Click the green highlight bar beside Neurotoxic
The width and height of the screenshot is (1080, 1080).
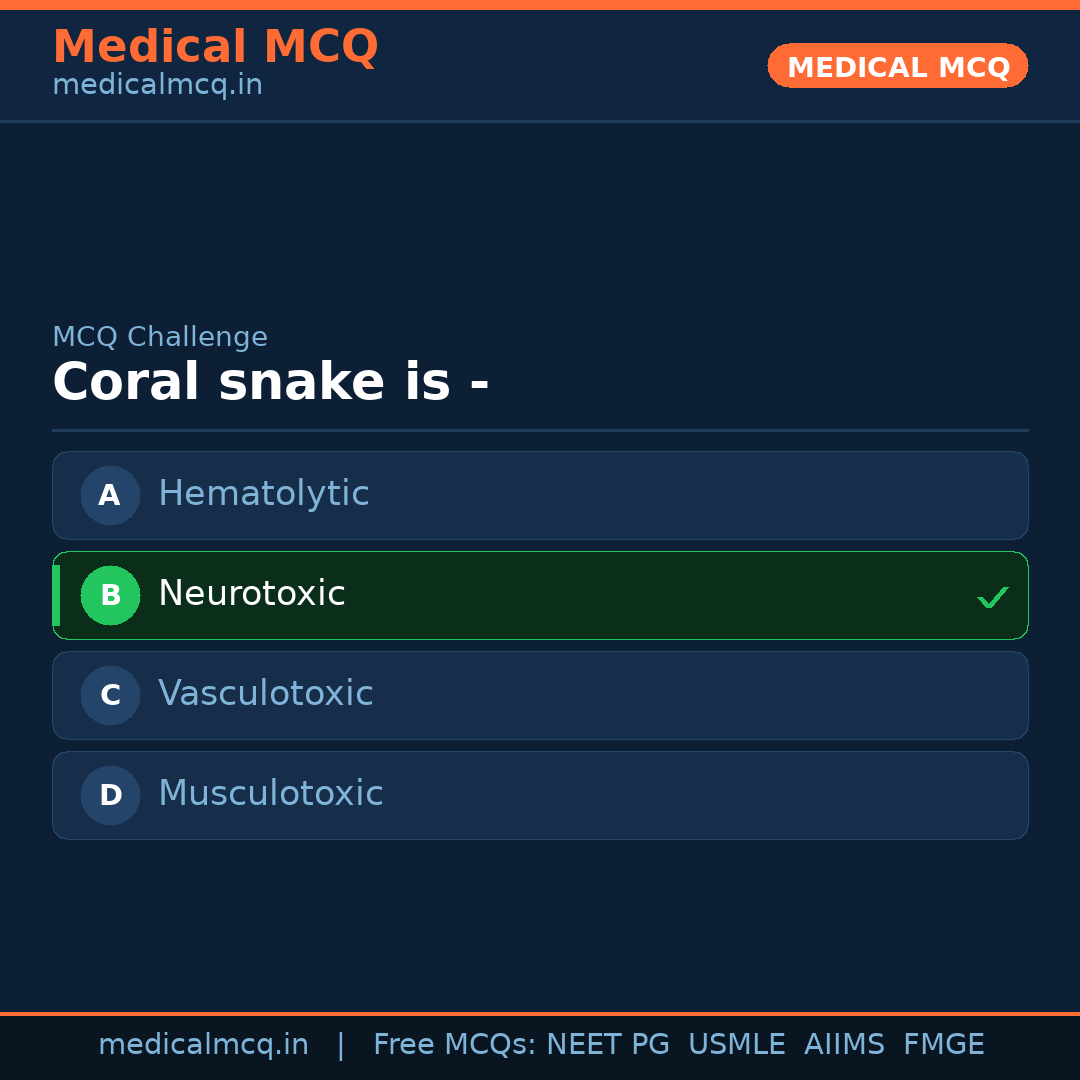(55, 595)
